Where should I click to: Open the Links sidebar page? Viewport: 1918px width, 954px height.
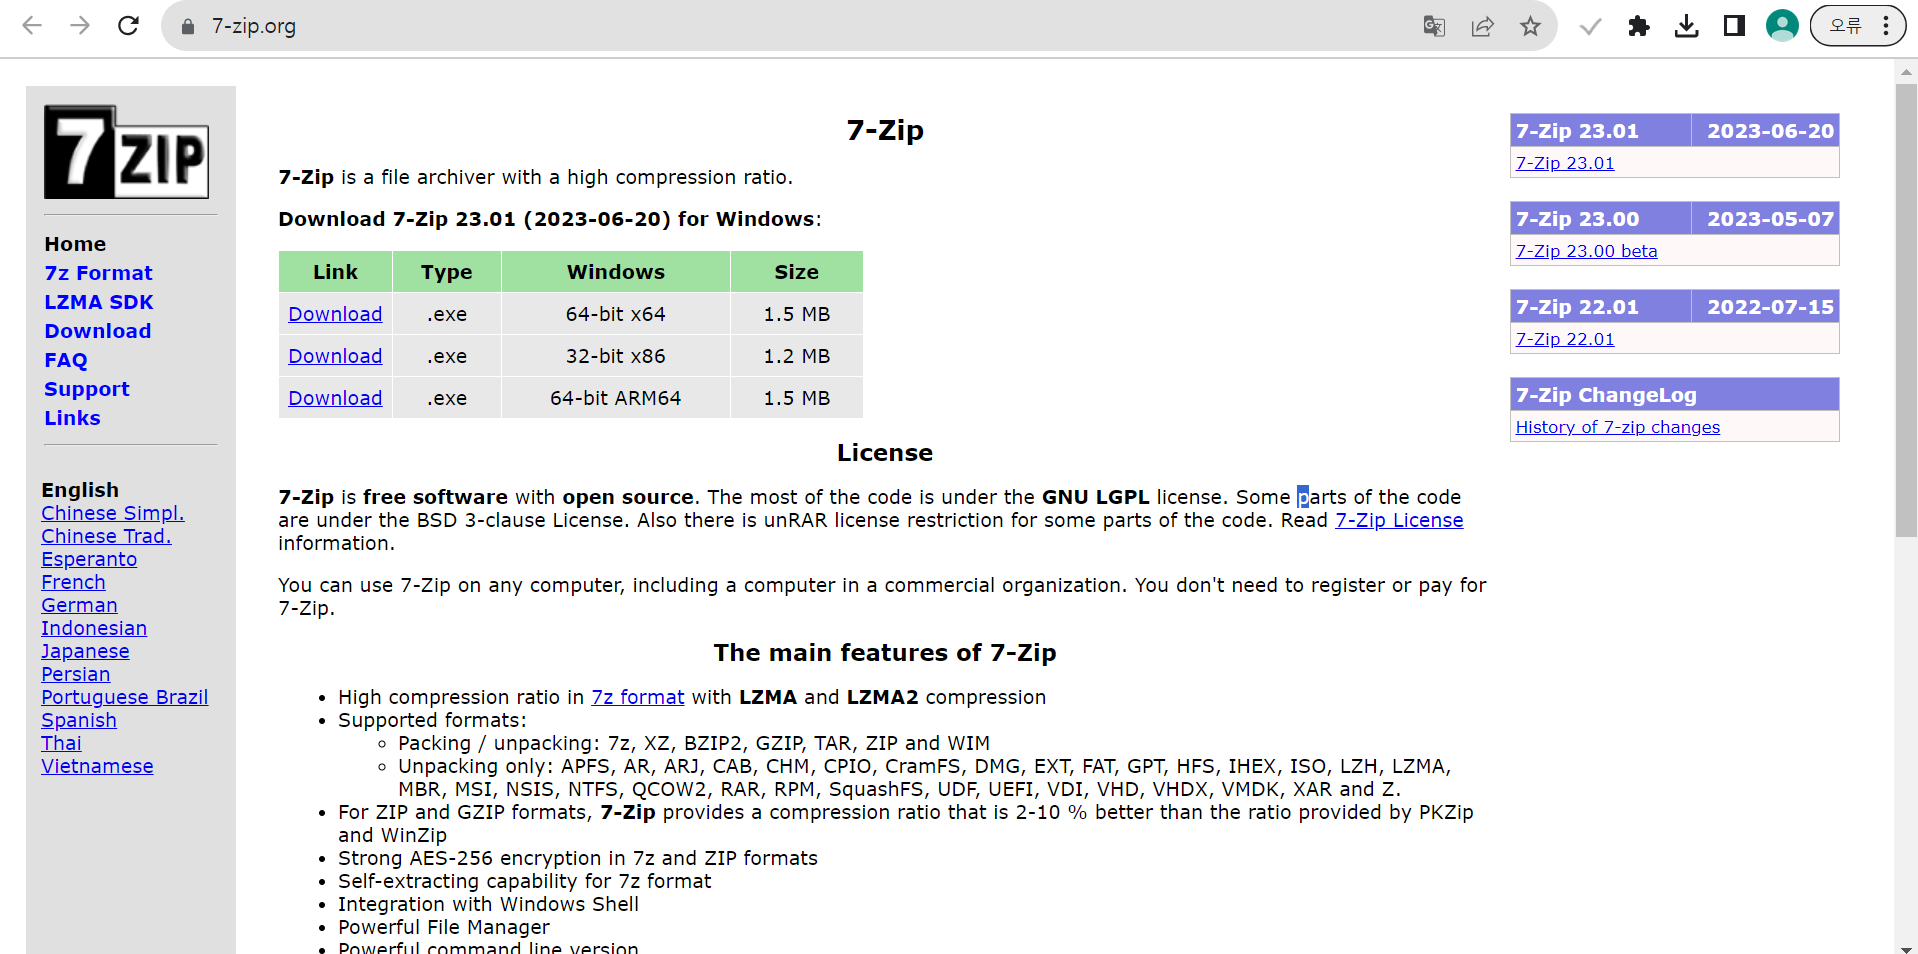coord(72,418)
